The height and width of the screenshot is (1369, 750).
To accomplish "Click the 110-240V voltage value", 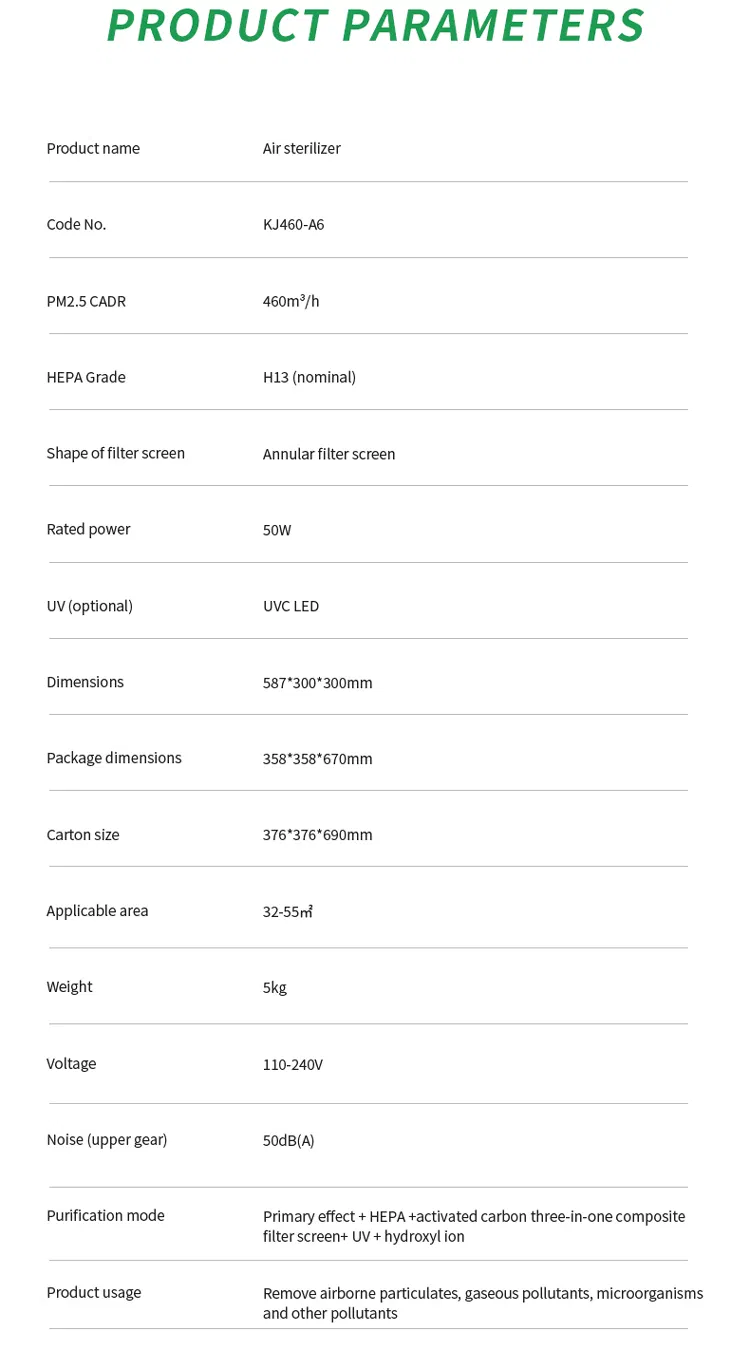I will (x=292, y=1065).
